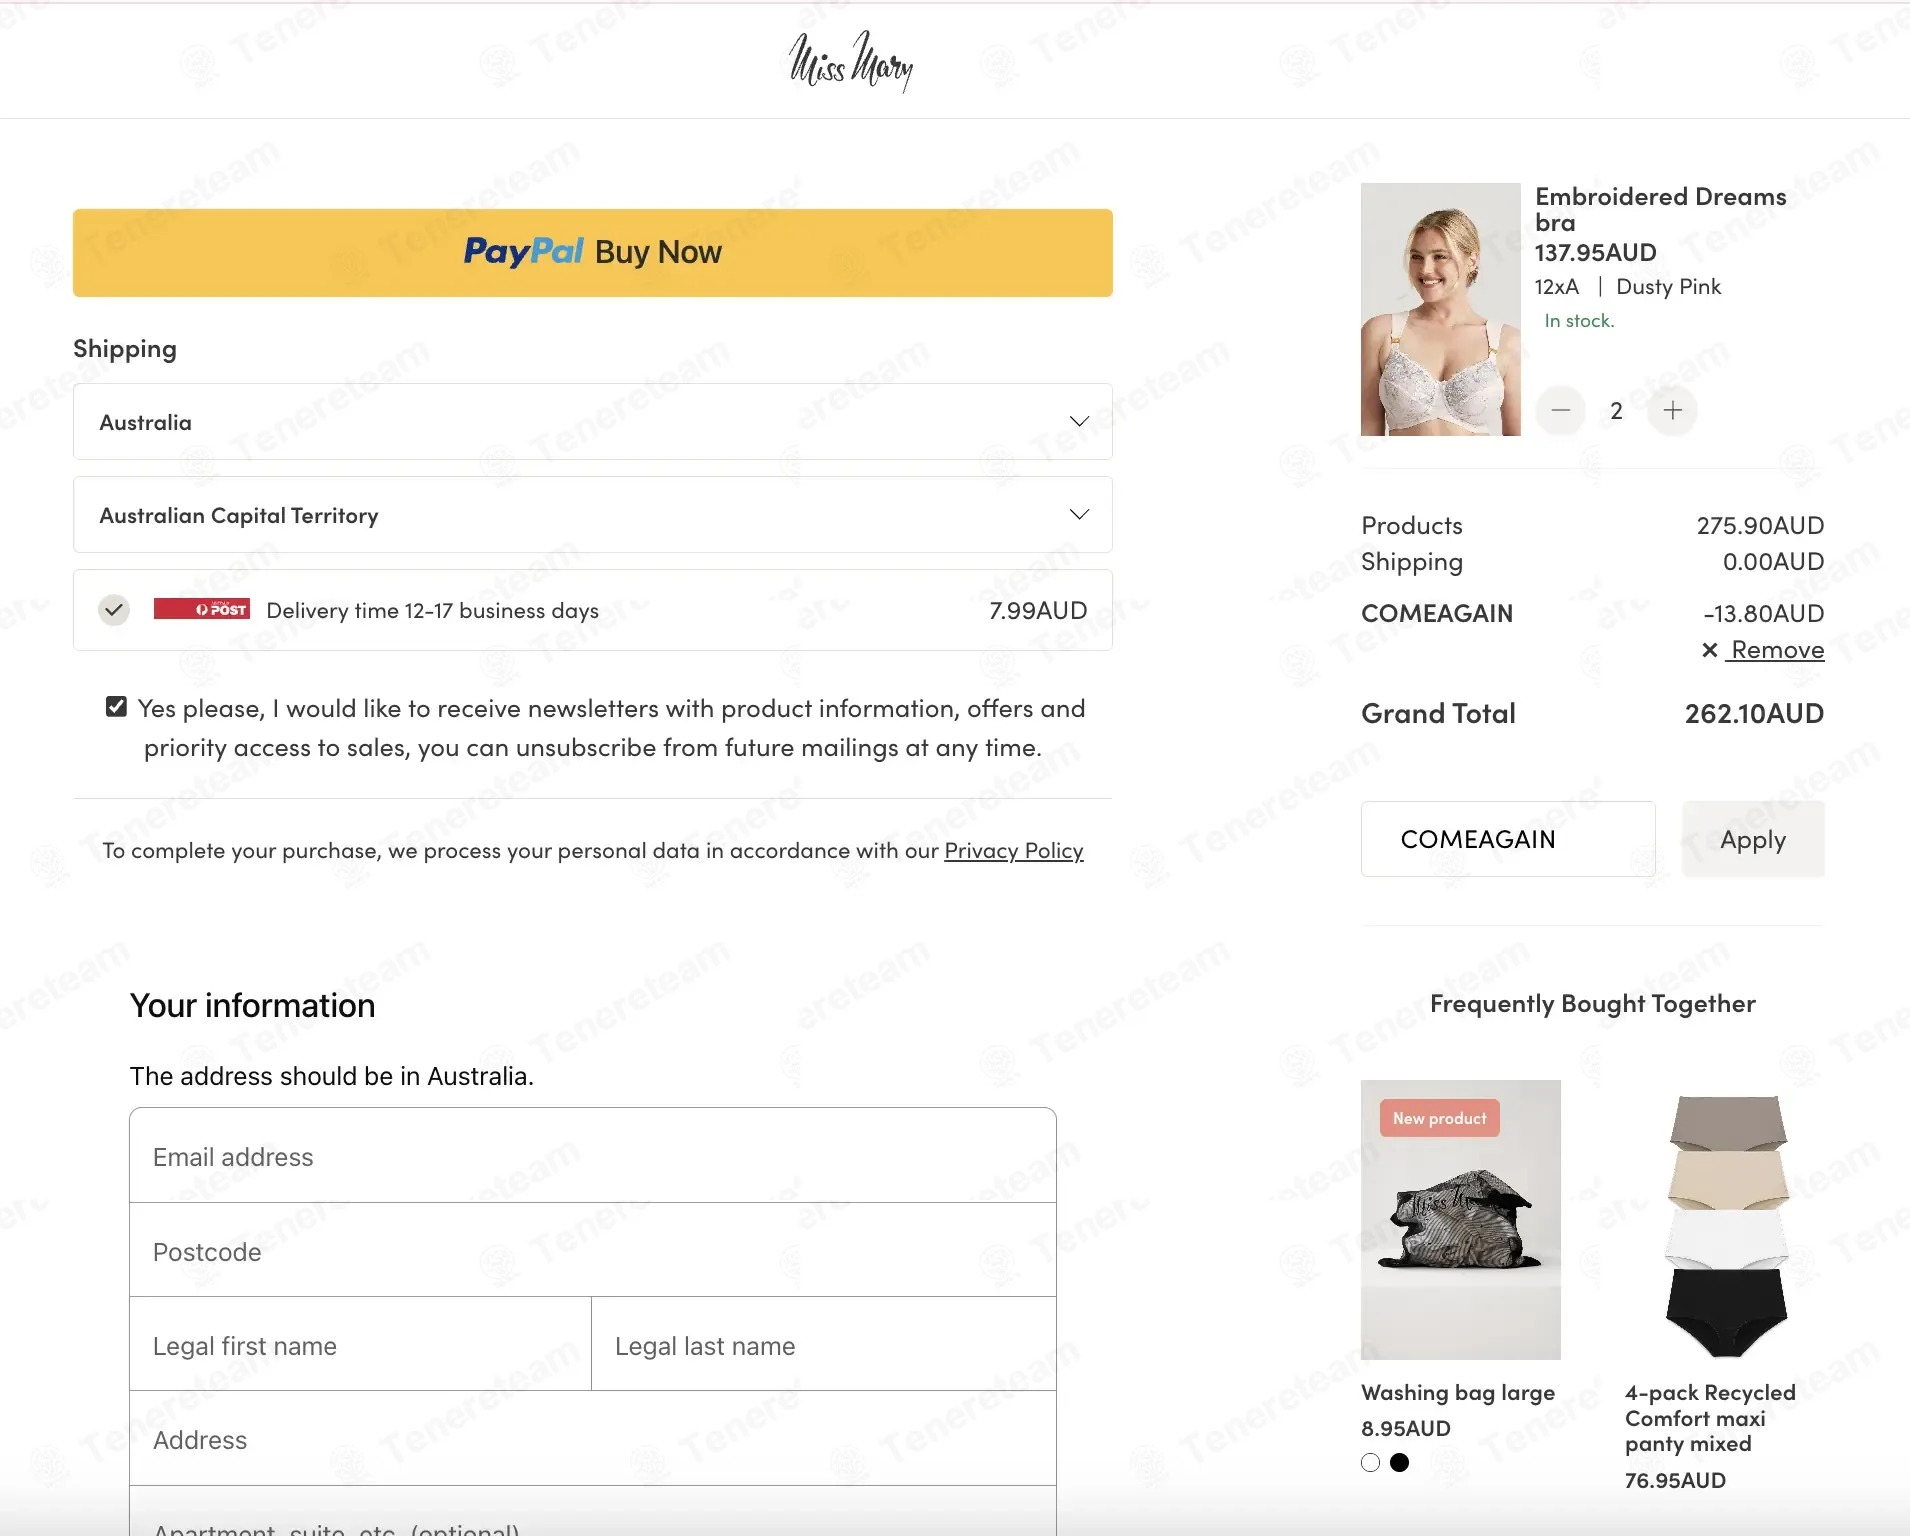The width and height of the screenshot is (1910, 1536).
Task: Focus the Postcode input field
Action: point(592,1251)
